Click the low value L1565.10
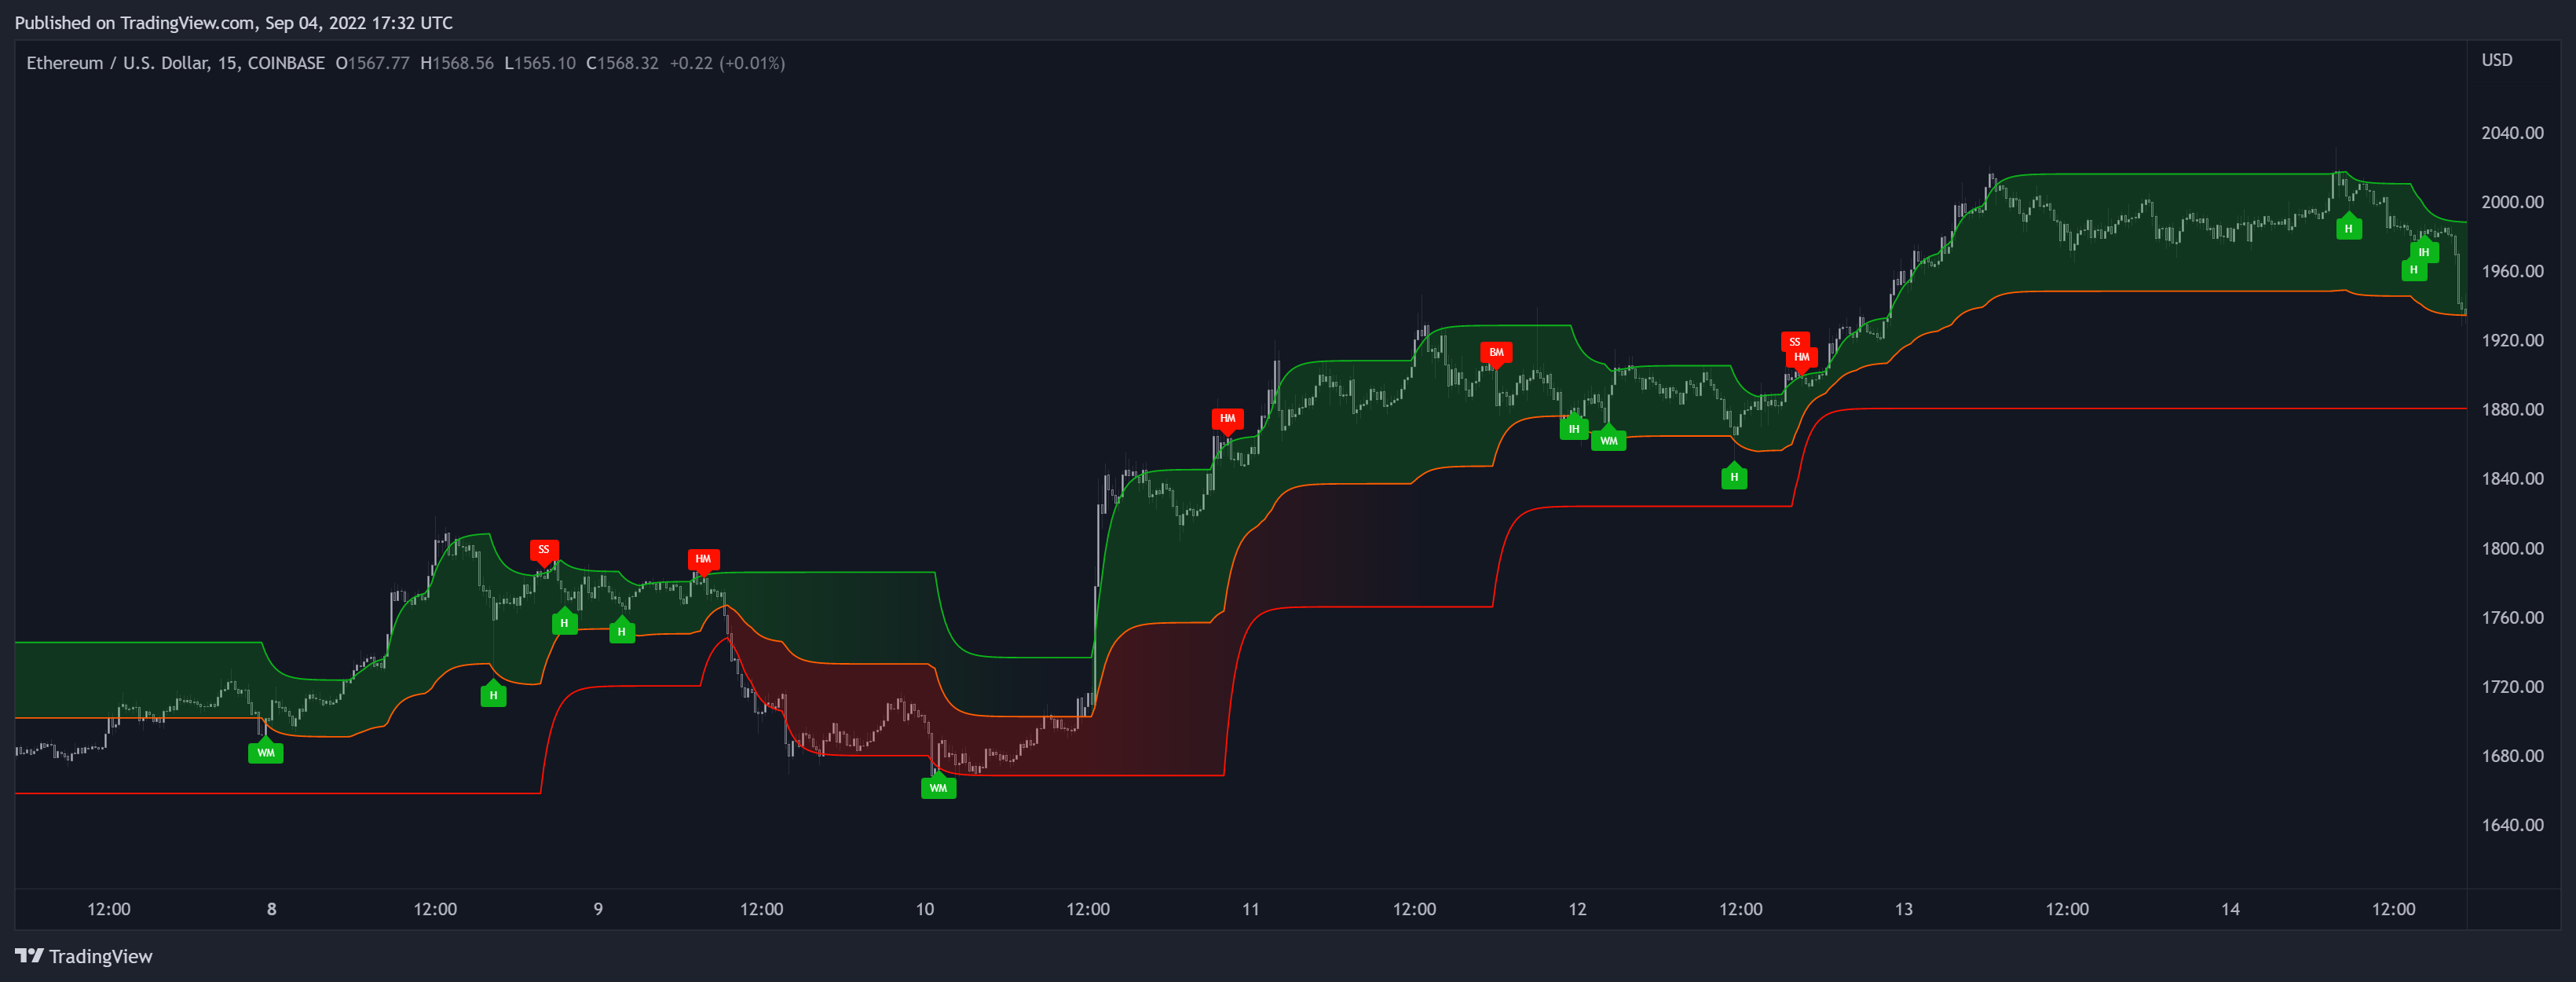 [540, 63]
